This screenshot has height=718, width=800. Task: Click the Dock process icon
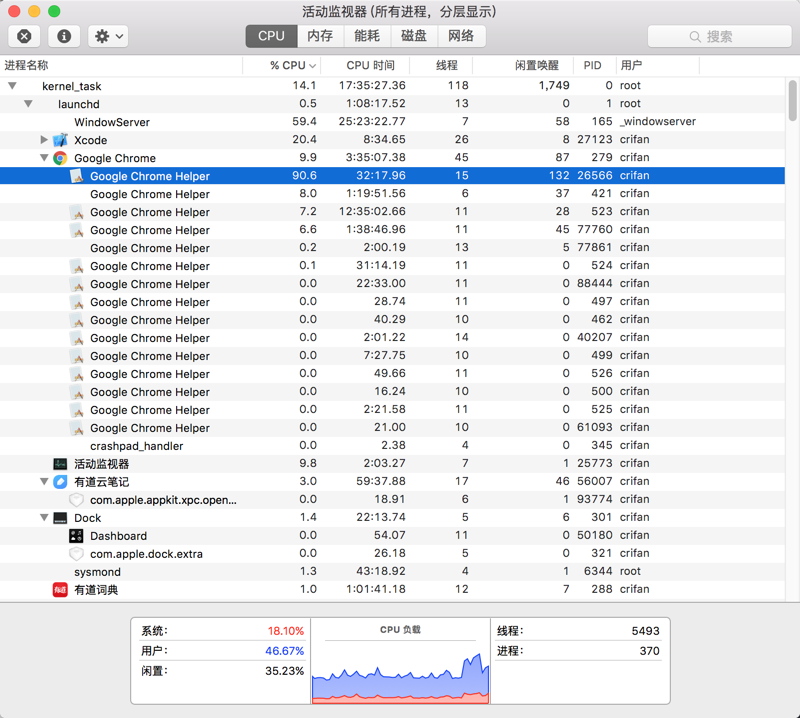point(60,518)
